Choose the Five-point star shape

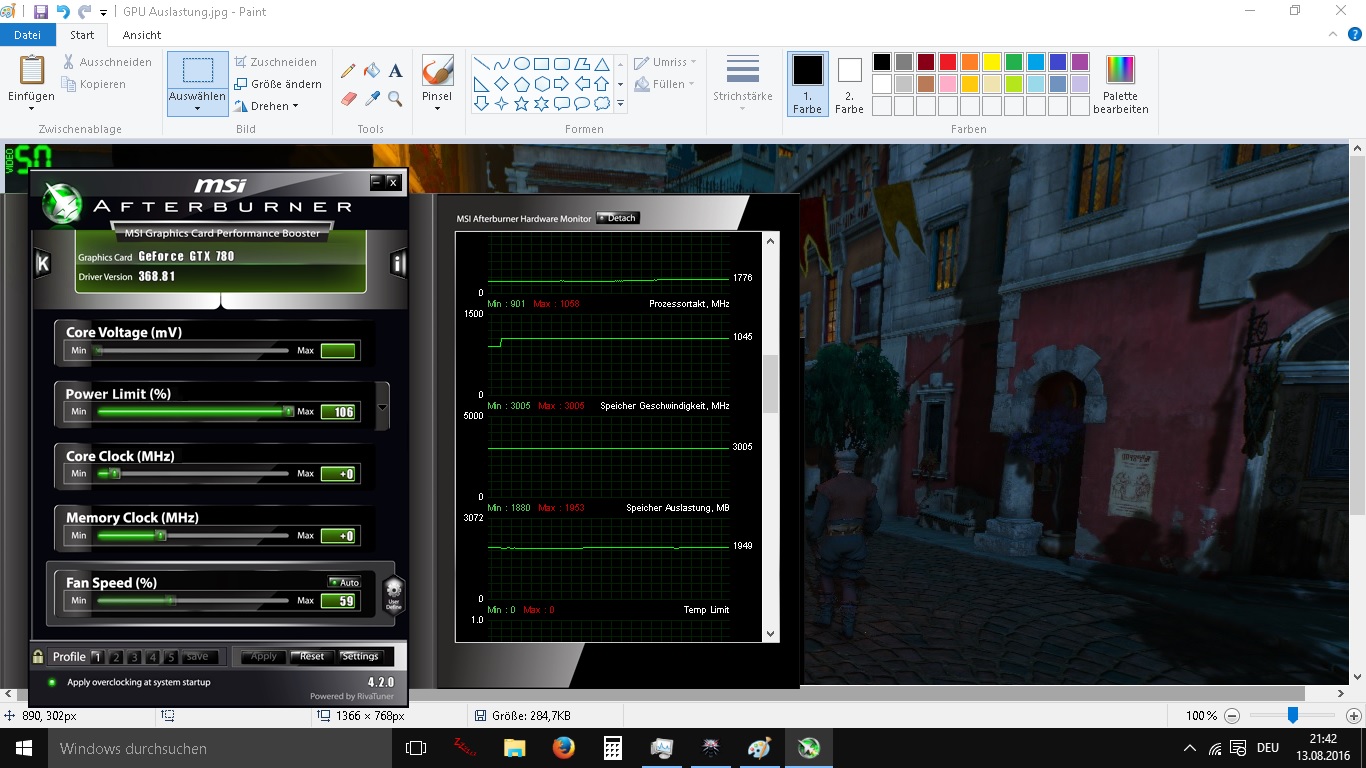(521, 103)
